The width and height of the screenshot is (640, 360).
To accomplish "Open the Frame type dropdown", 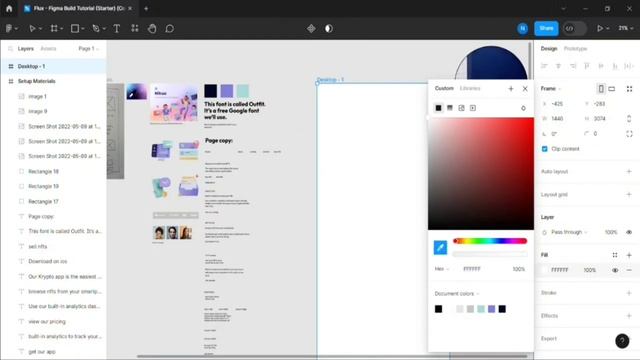I will pos(551,89).
